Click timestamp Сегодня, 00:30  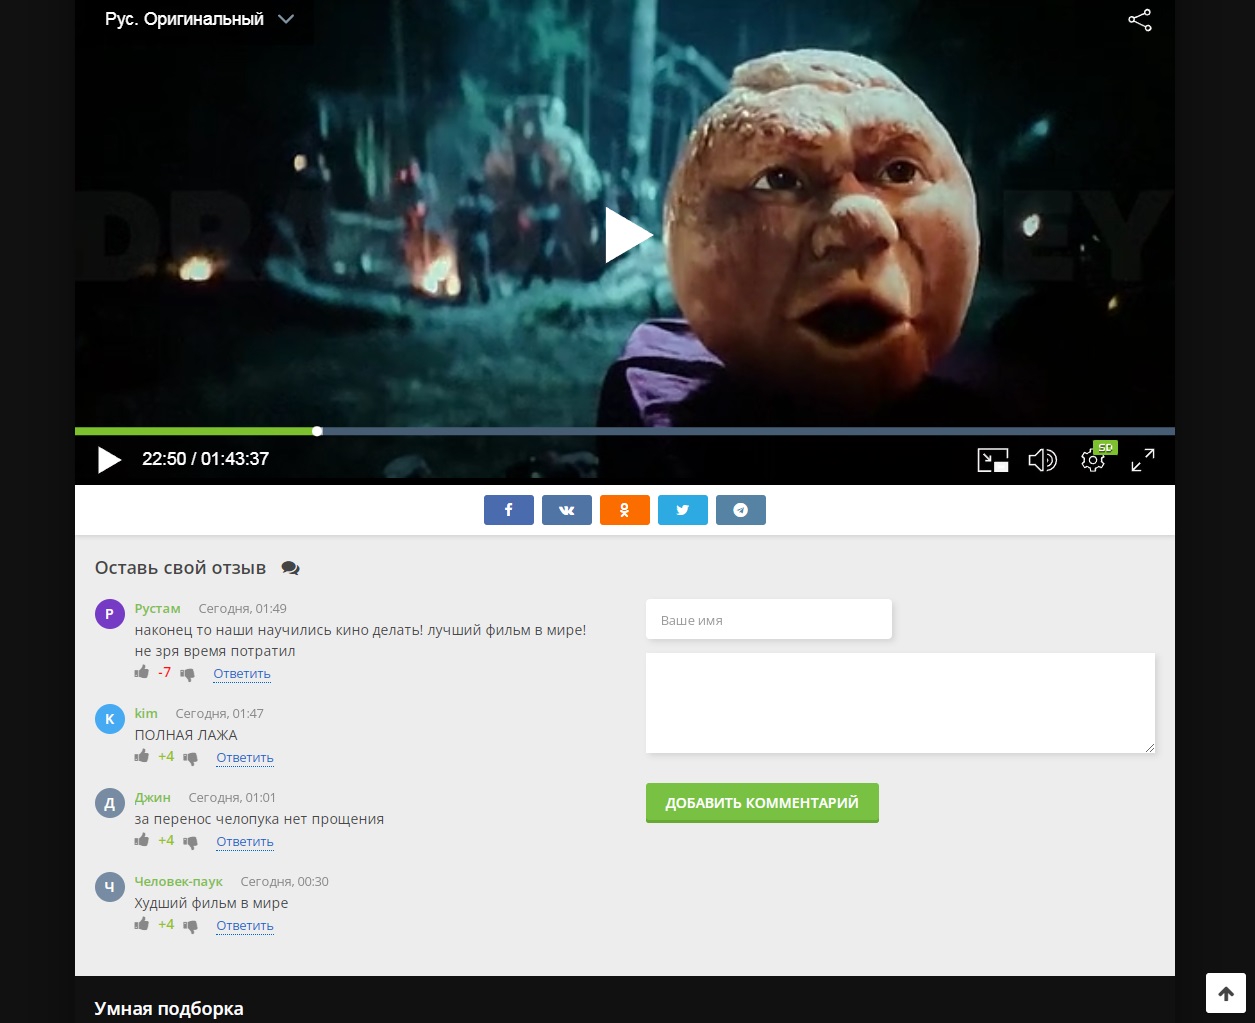pyautogui.click(x=285, y=881)
